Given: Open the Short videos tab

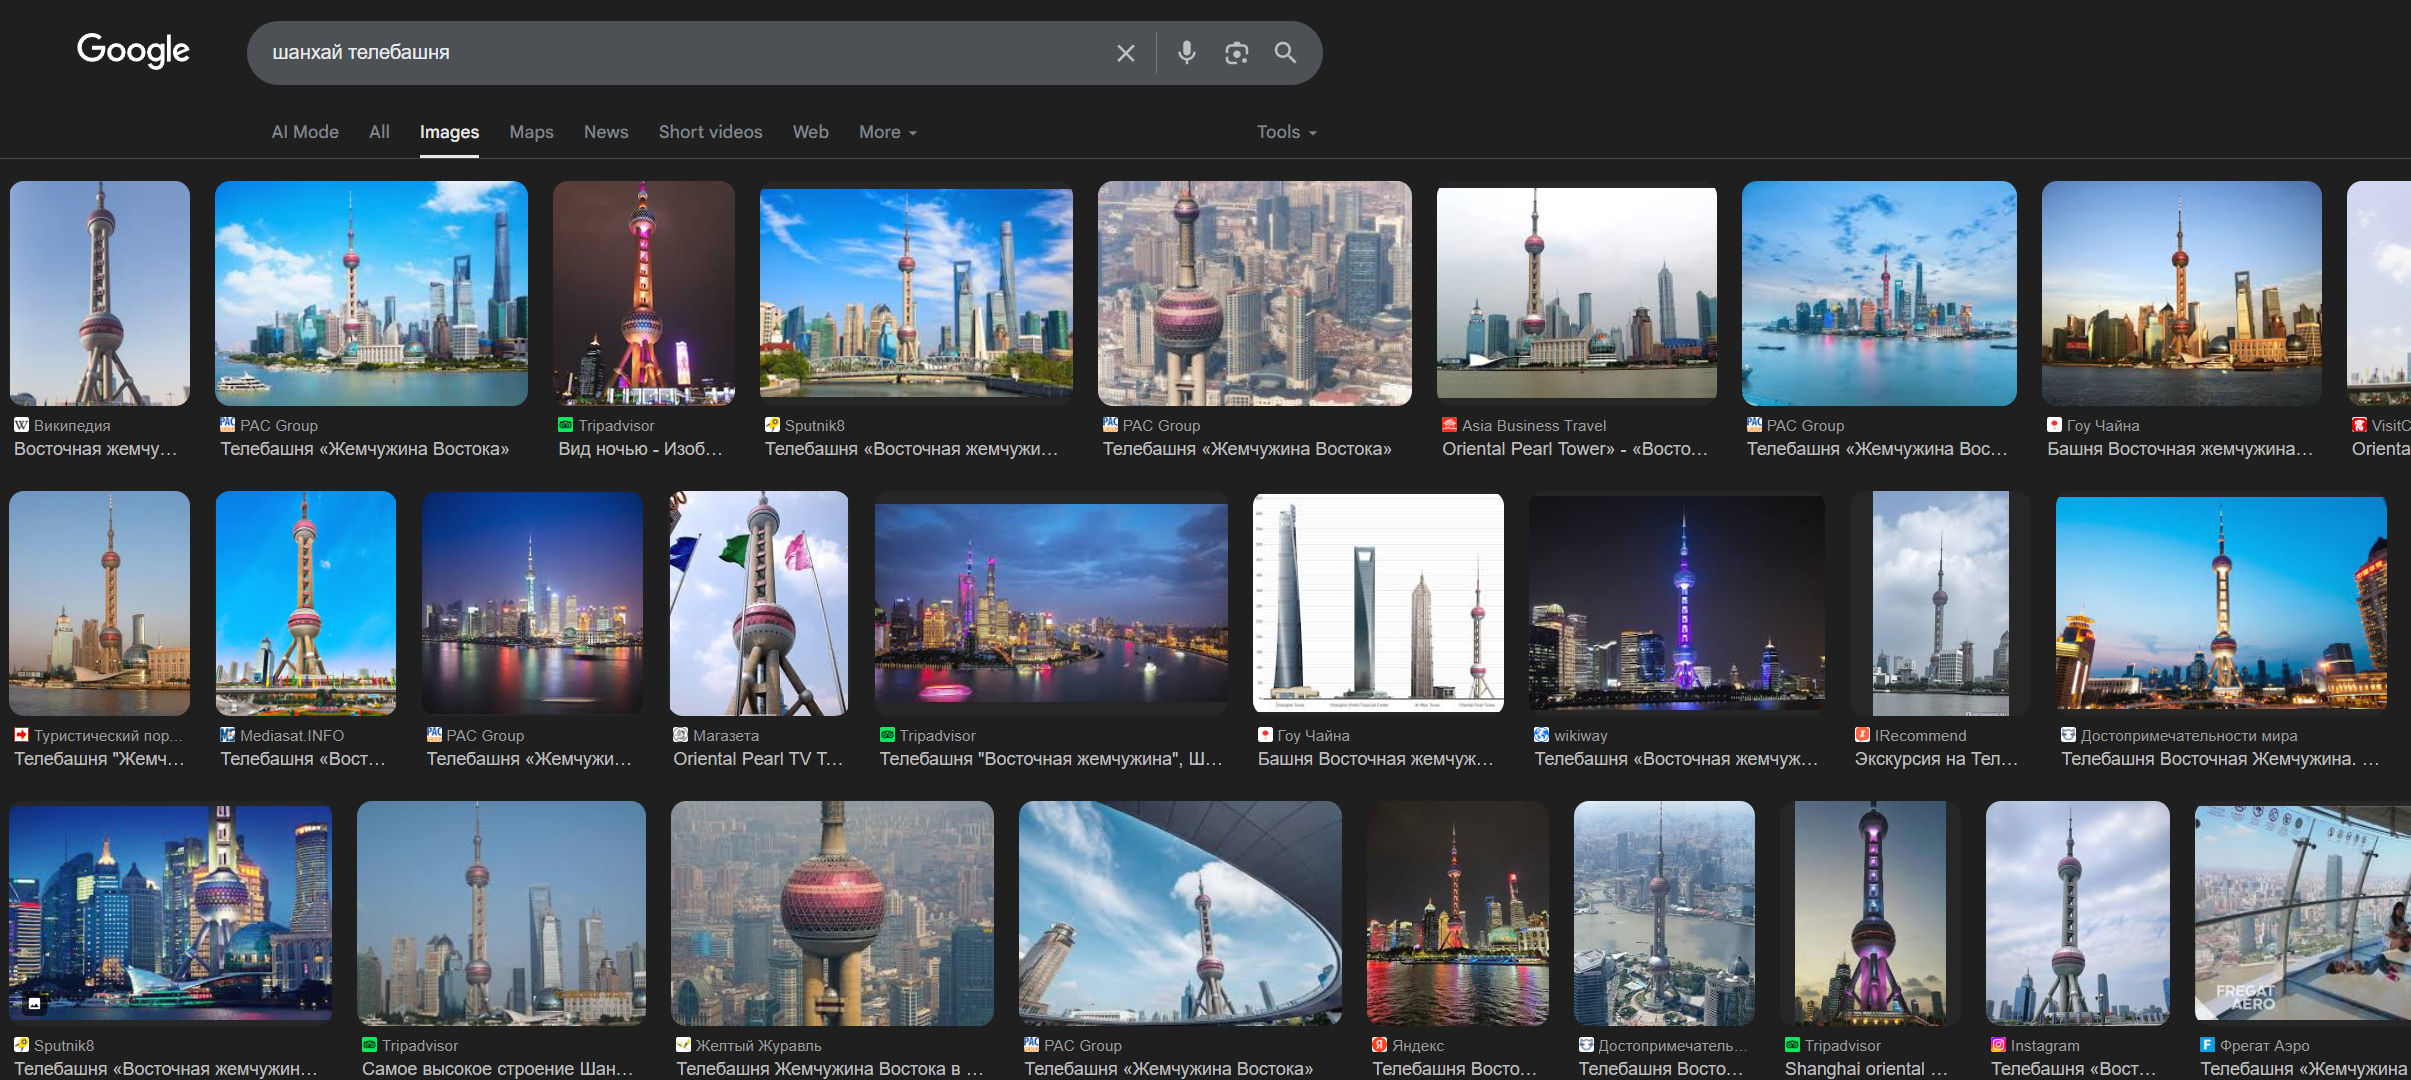Looking at the screenshot, I should [x=710, y=132].
